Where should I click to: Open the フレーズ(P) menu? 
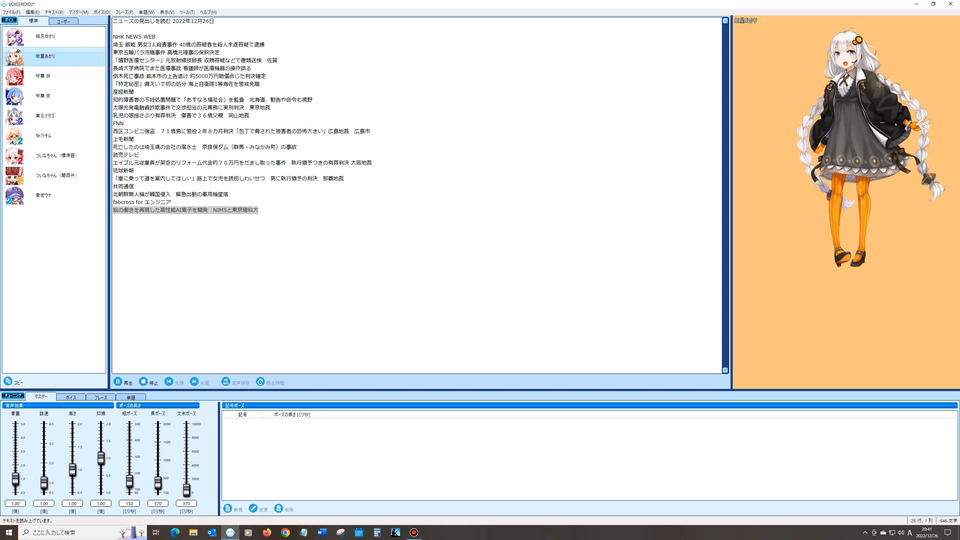pyautogui.click(x=124, y=12)
